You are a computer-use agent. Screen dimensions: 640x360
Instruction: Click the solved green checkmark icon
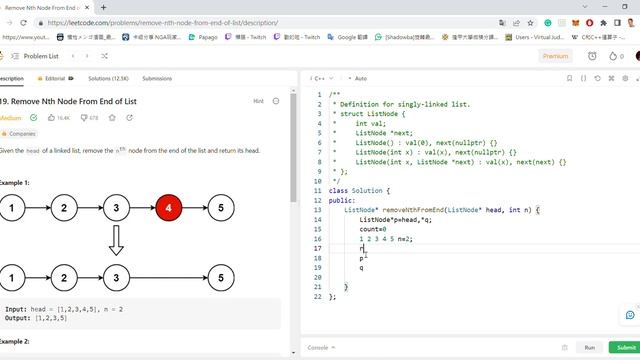33,118
